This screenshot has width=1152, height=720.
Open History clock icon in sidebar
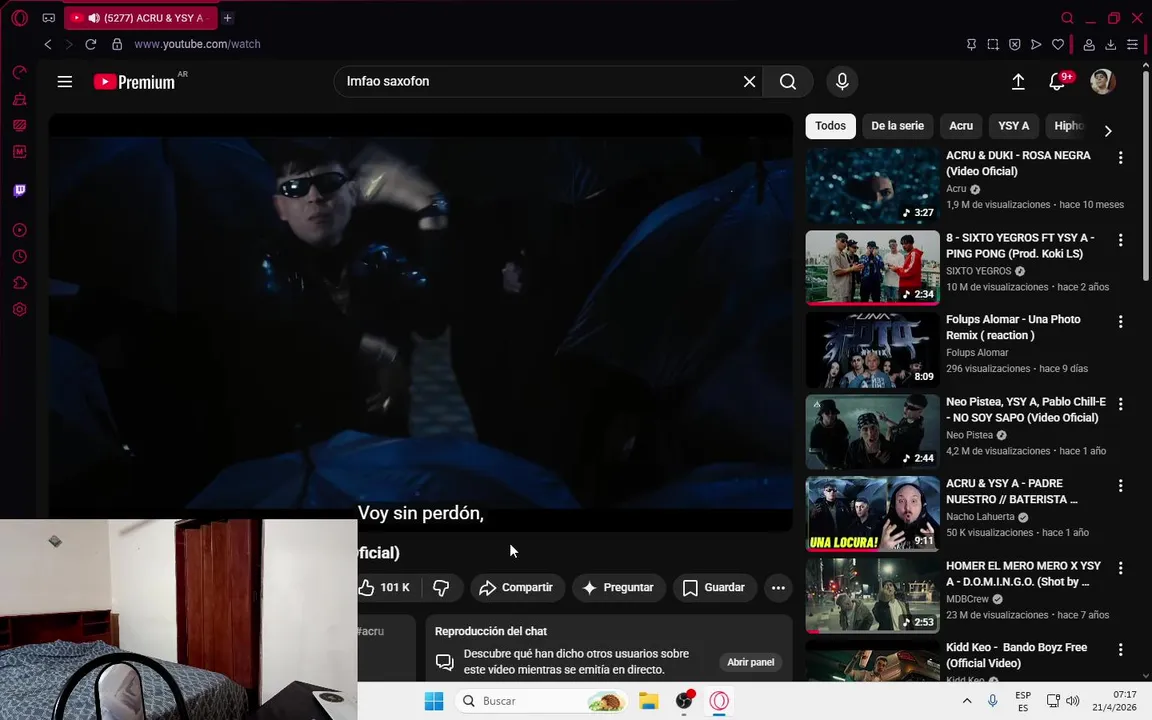coord(20,256)
